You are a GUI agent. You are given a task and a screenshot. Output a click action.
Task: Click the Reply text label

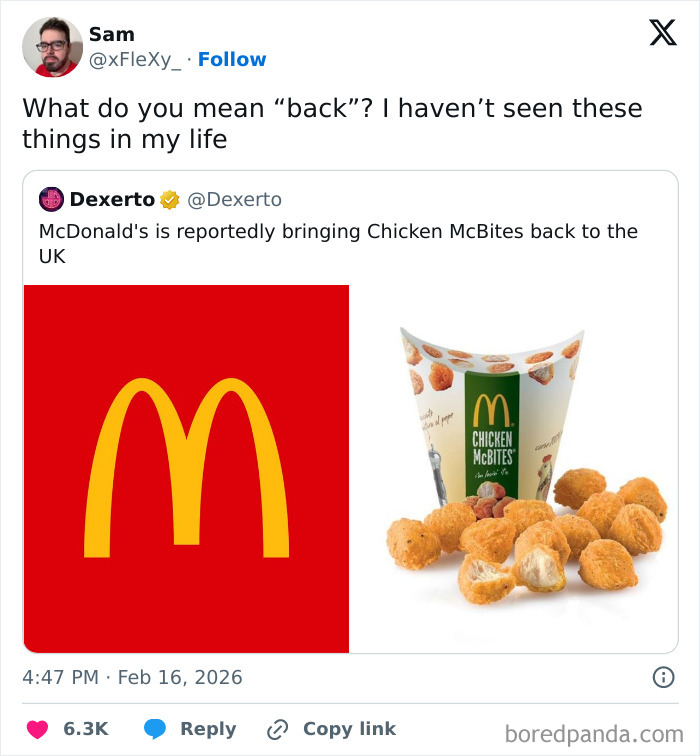click(x=208, y=729)
